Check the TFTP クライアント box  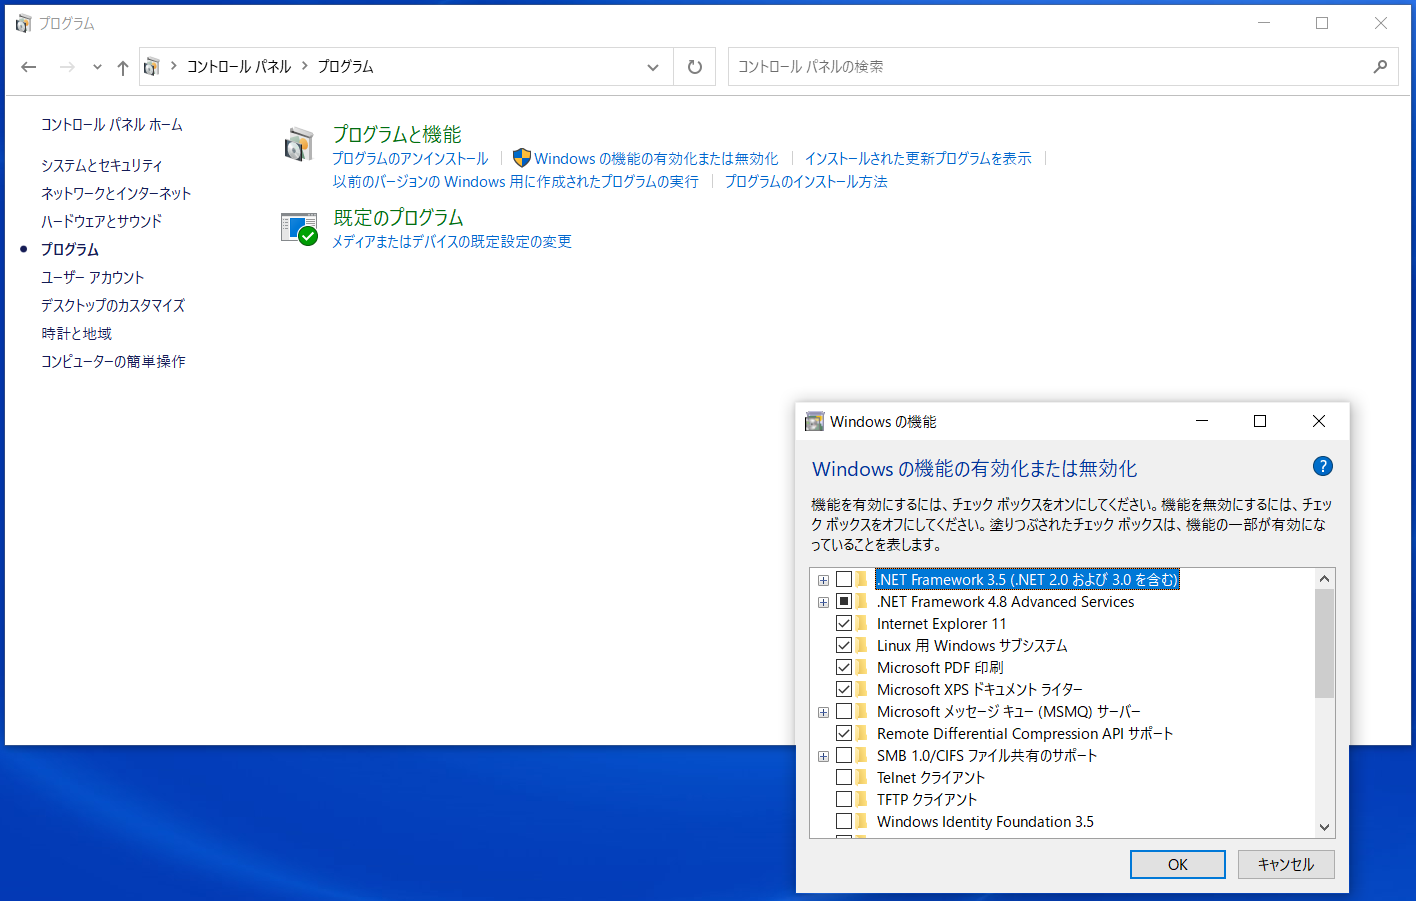tap(844, 799)
